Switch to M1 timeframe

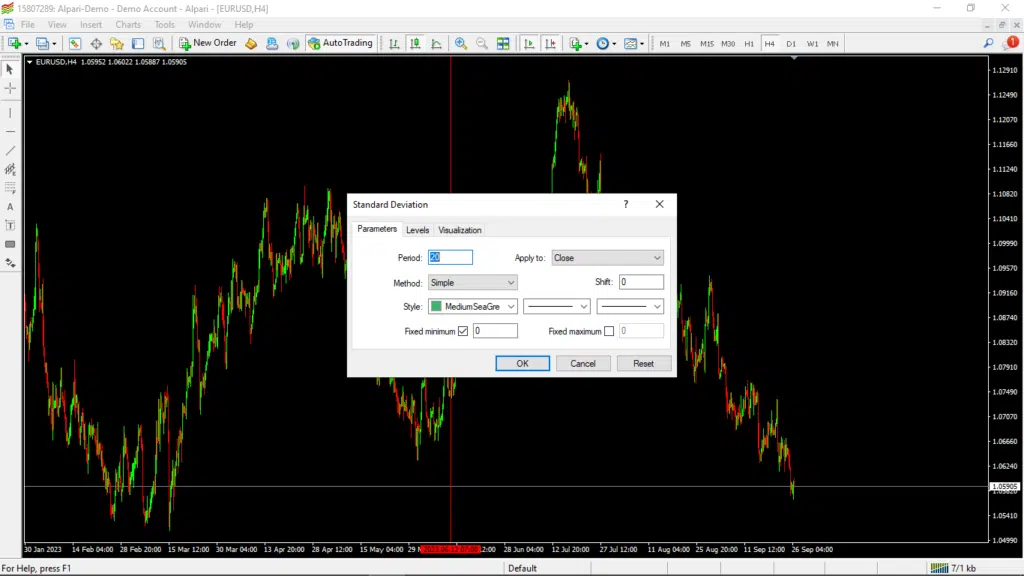664,44
